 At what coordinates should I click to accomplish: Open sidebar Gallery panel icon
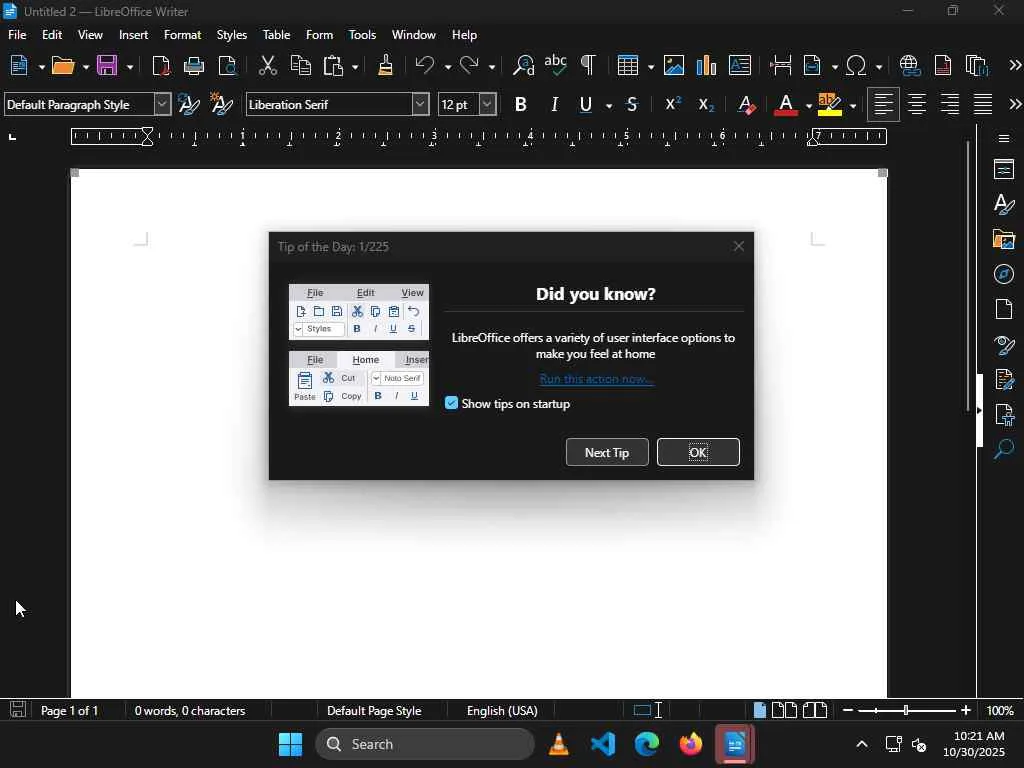1004,239
